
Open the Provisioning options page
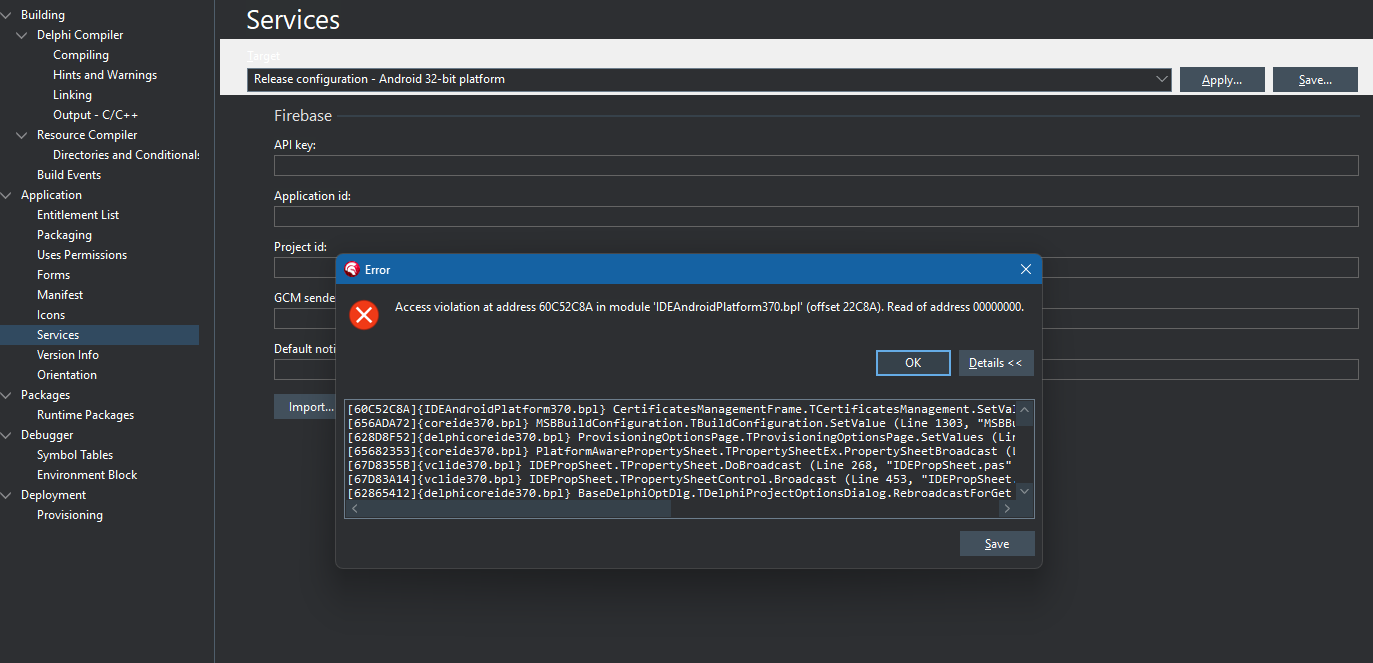(x=70, y=515)
